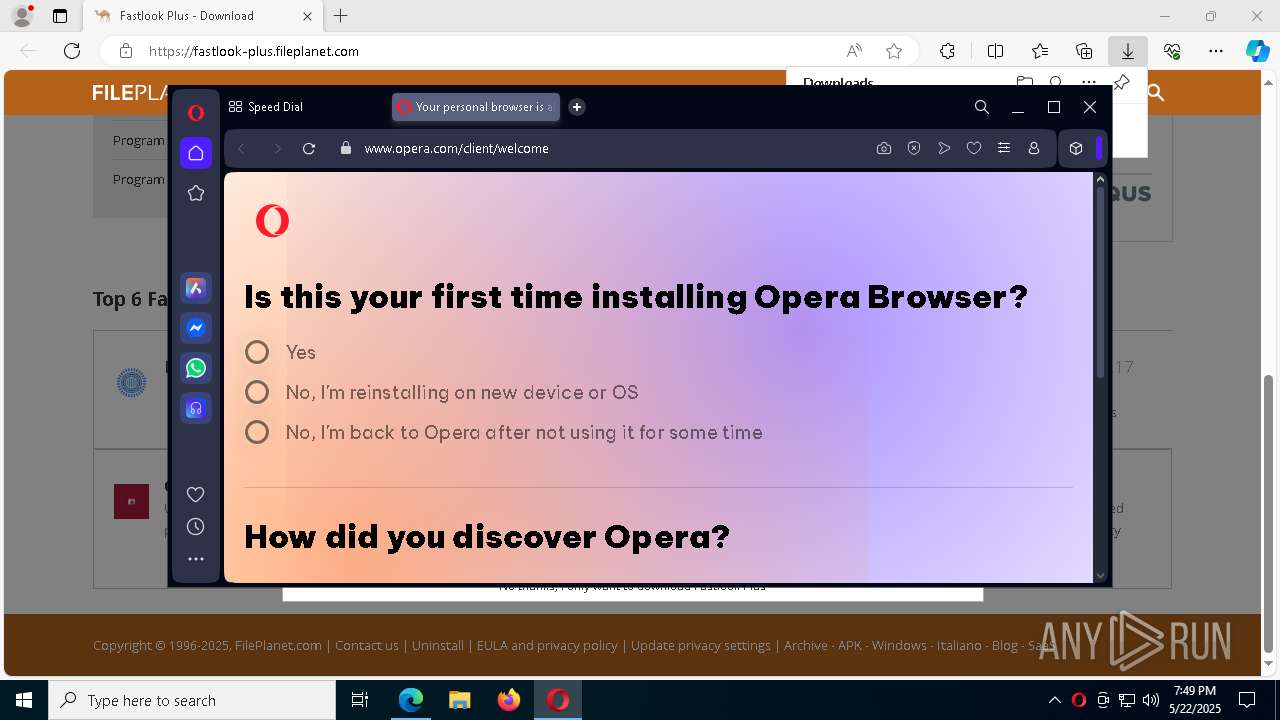1280x720 pixels.
Task: Open WhatsApp in the Opera sidebar
Action: tap(196, 368)
